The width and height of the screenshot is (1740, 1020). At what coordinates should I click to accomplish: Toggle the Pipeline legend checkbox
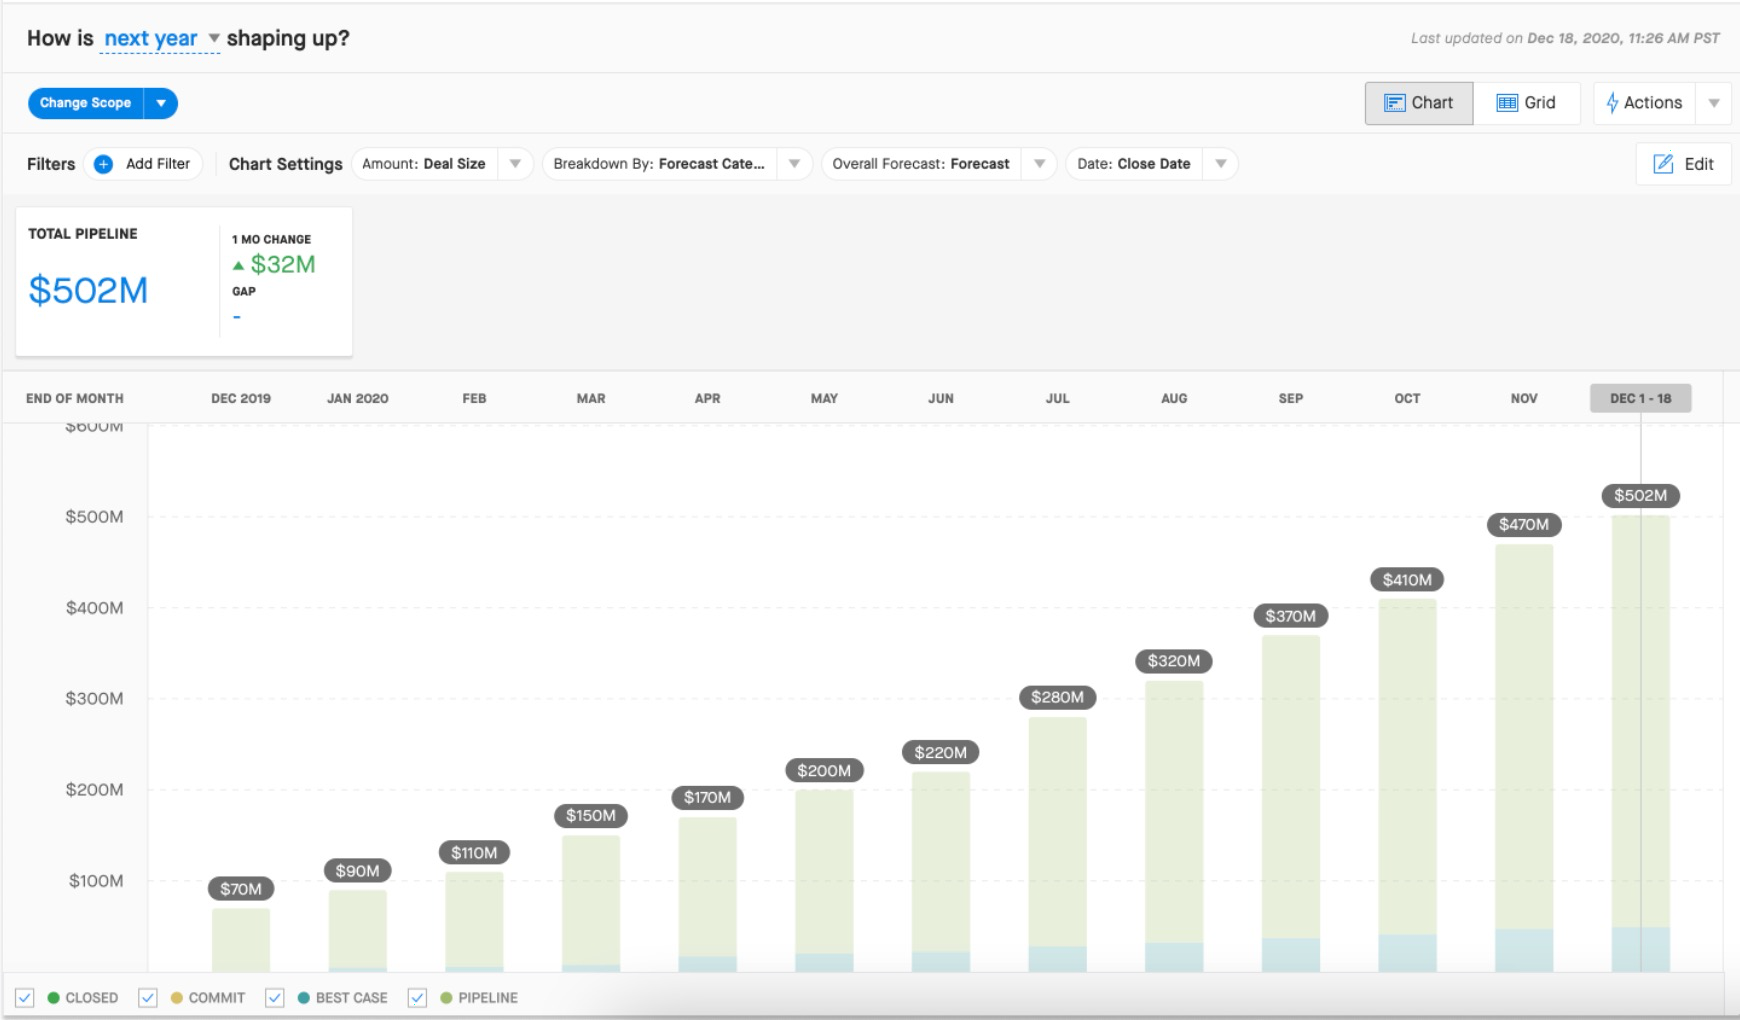(418, 998)
